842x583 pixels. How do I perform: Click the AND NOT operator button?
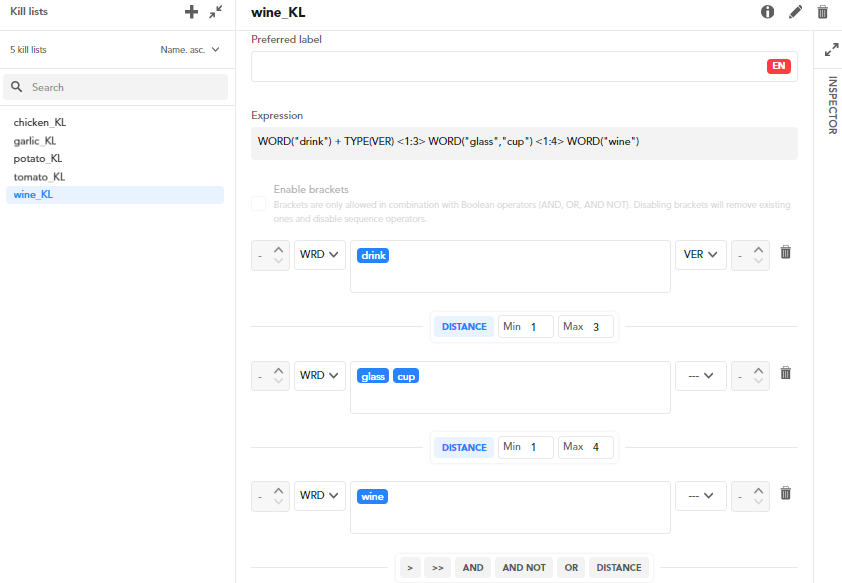pyautogui.click(x=523, y=567)
